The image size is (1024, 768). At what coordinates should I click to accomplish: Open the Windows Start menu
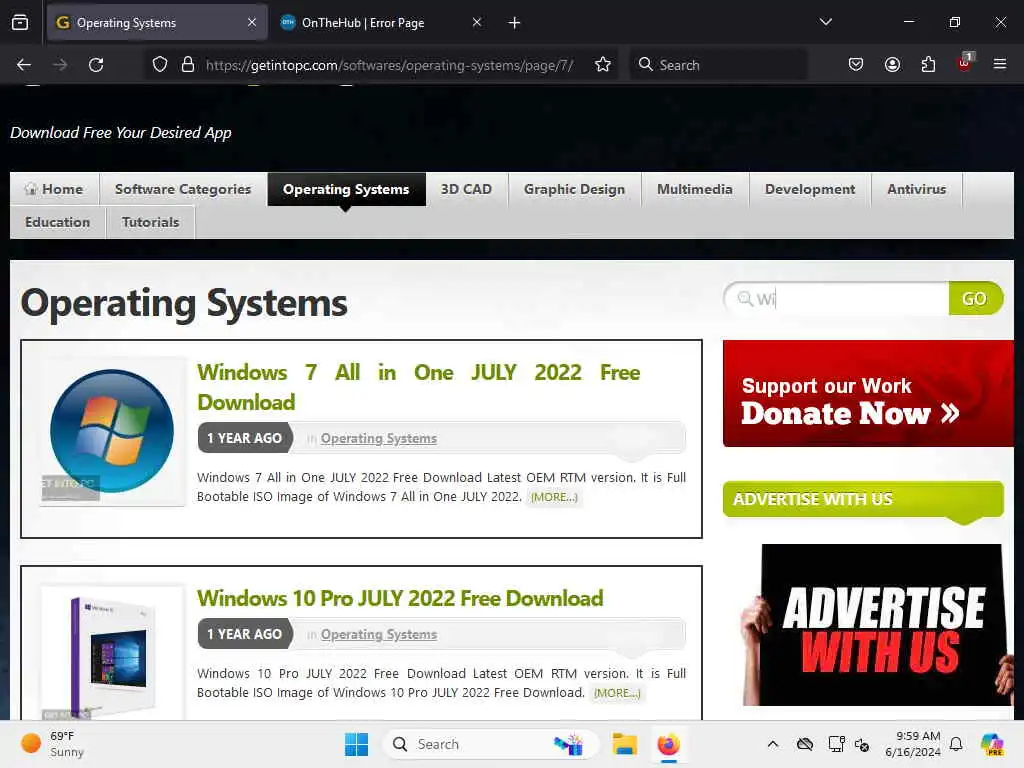pos(357,744)
